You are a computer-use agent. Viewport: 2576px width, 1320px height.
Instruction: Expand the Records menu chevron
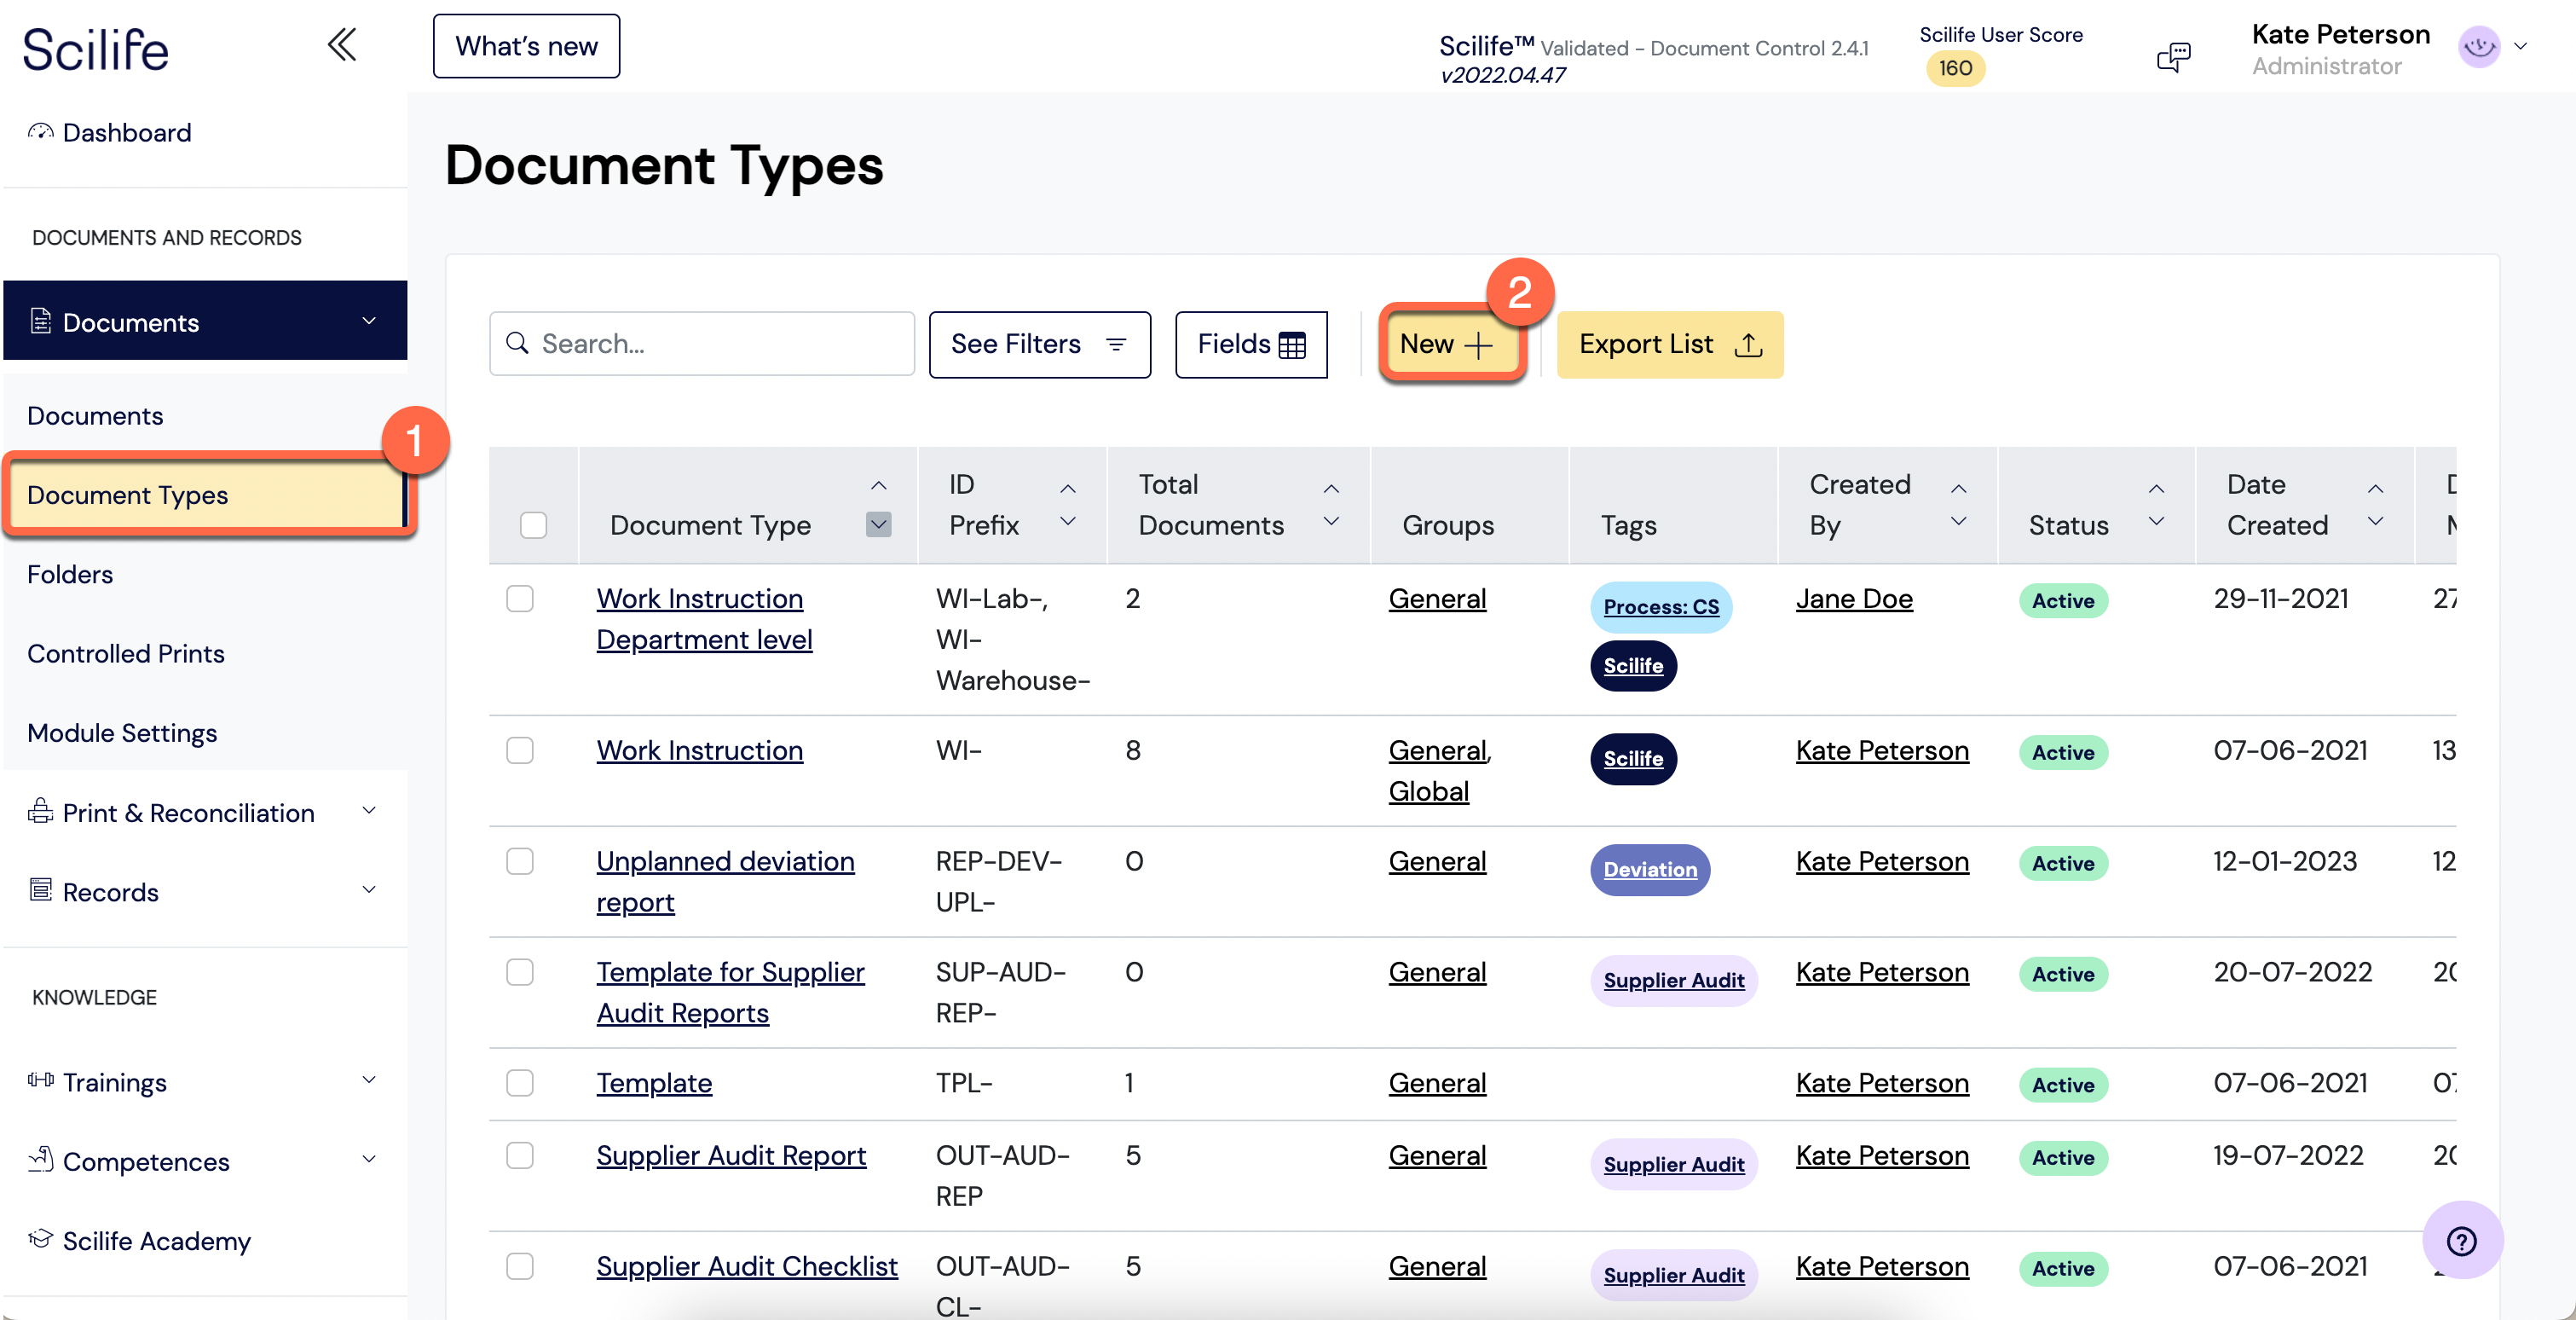tap(369, 890)
